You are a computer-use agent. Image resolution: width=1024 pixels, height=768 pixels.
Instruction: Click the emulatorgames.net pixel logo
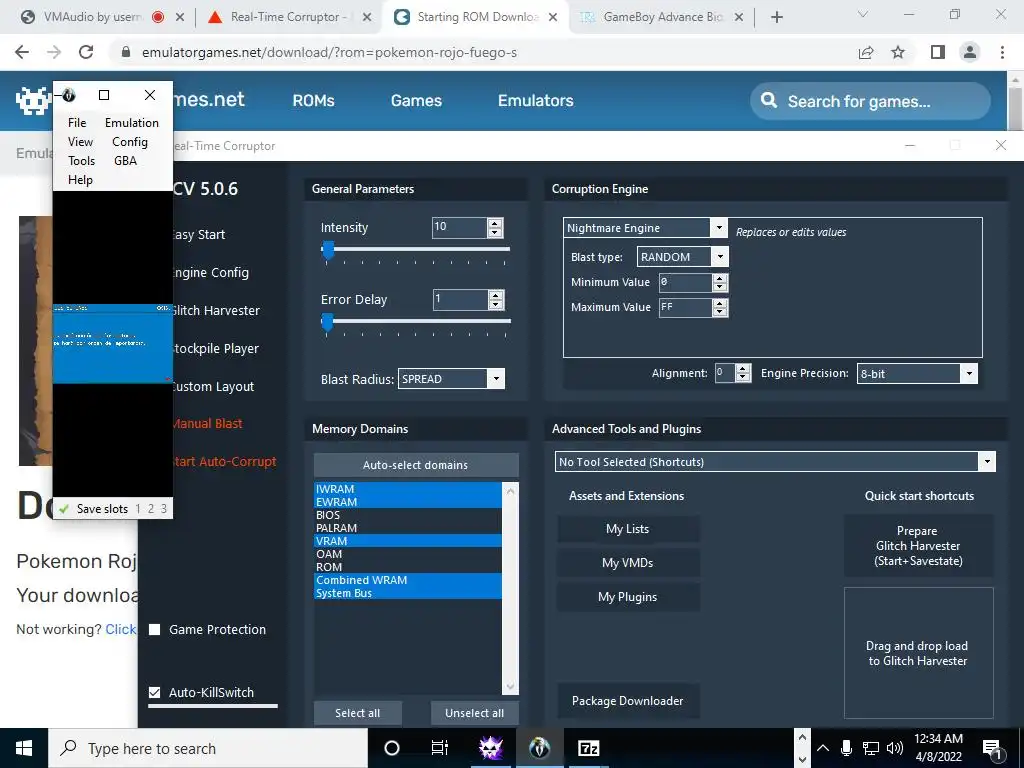pyautogui.click(x=33, y=101)
